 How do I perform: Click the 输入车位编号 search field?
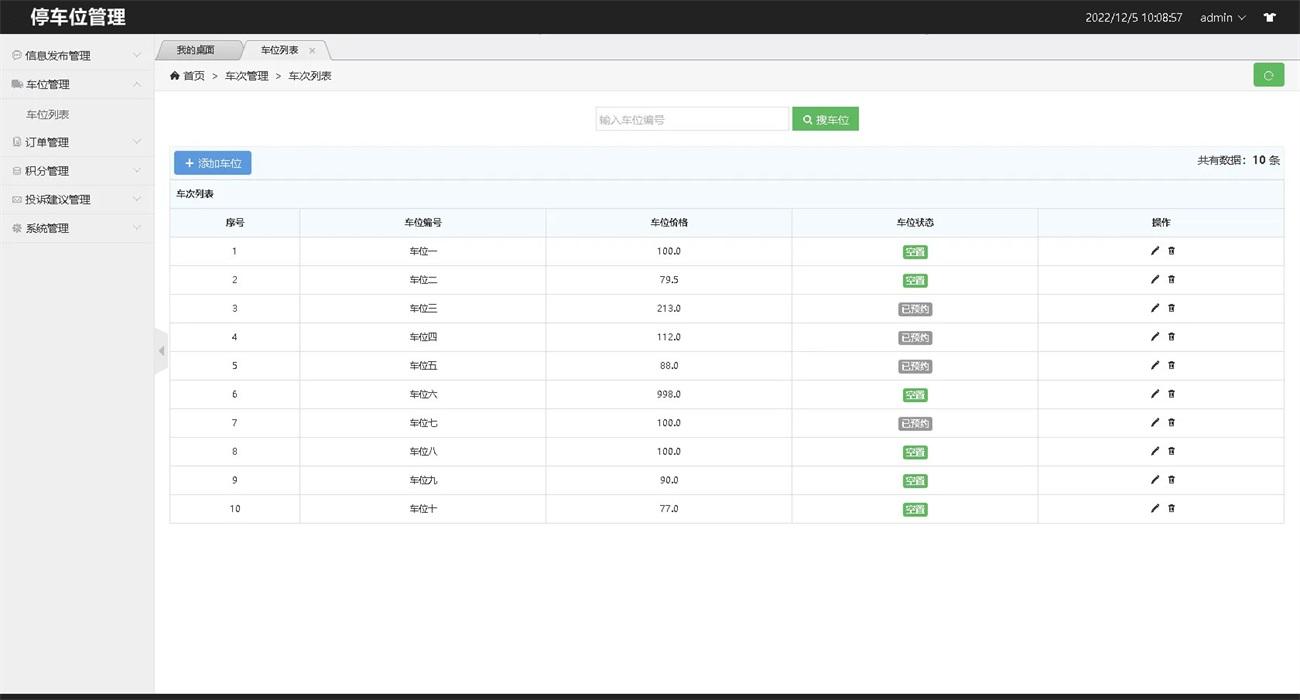(x=692, y=119)
